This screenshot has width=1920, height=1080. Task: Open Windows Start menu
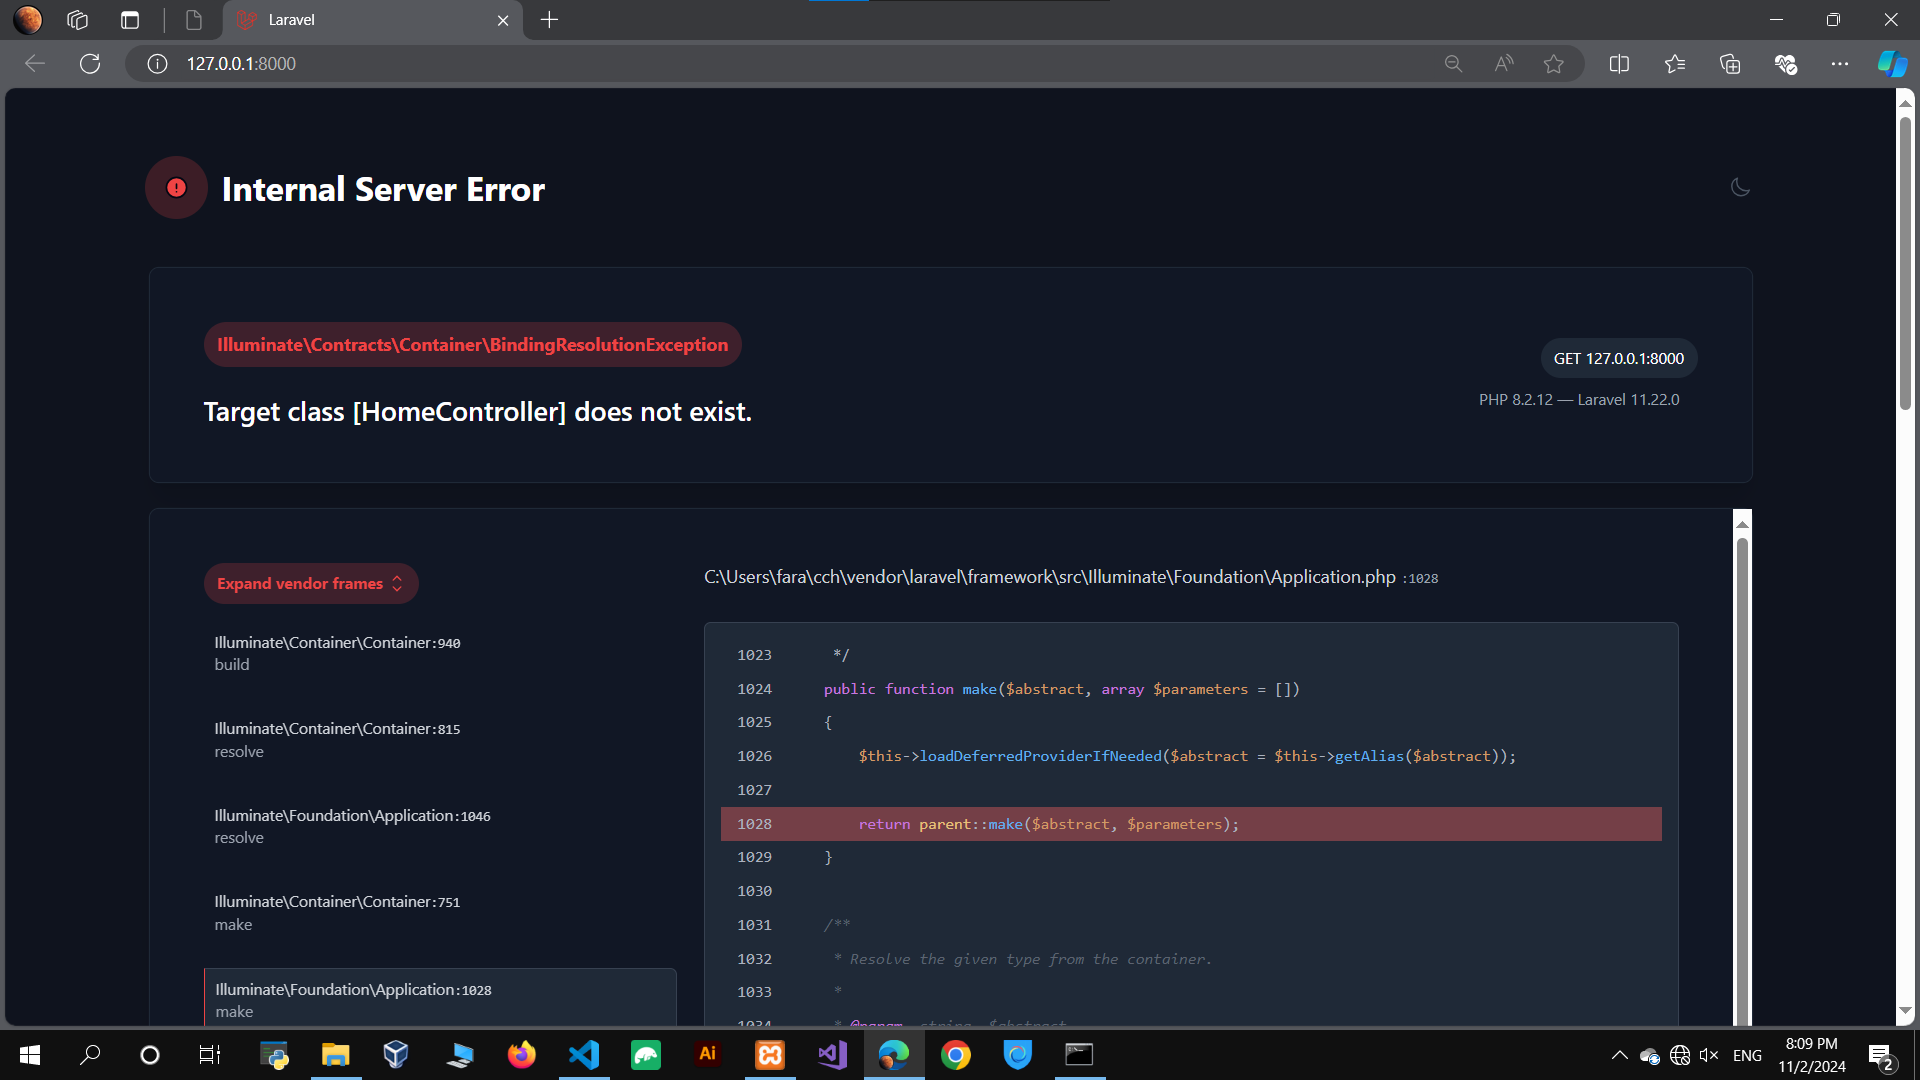[30, 1054]
